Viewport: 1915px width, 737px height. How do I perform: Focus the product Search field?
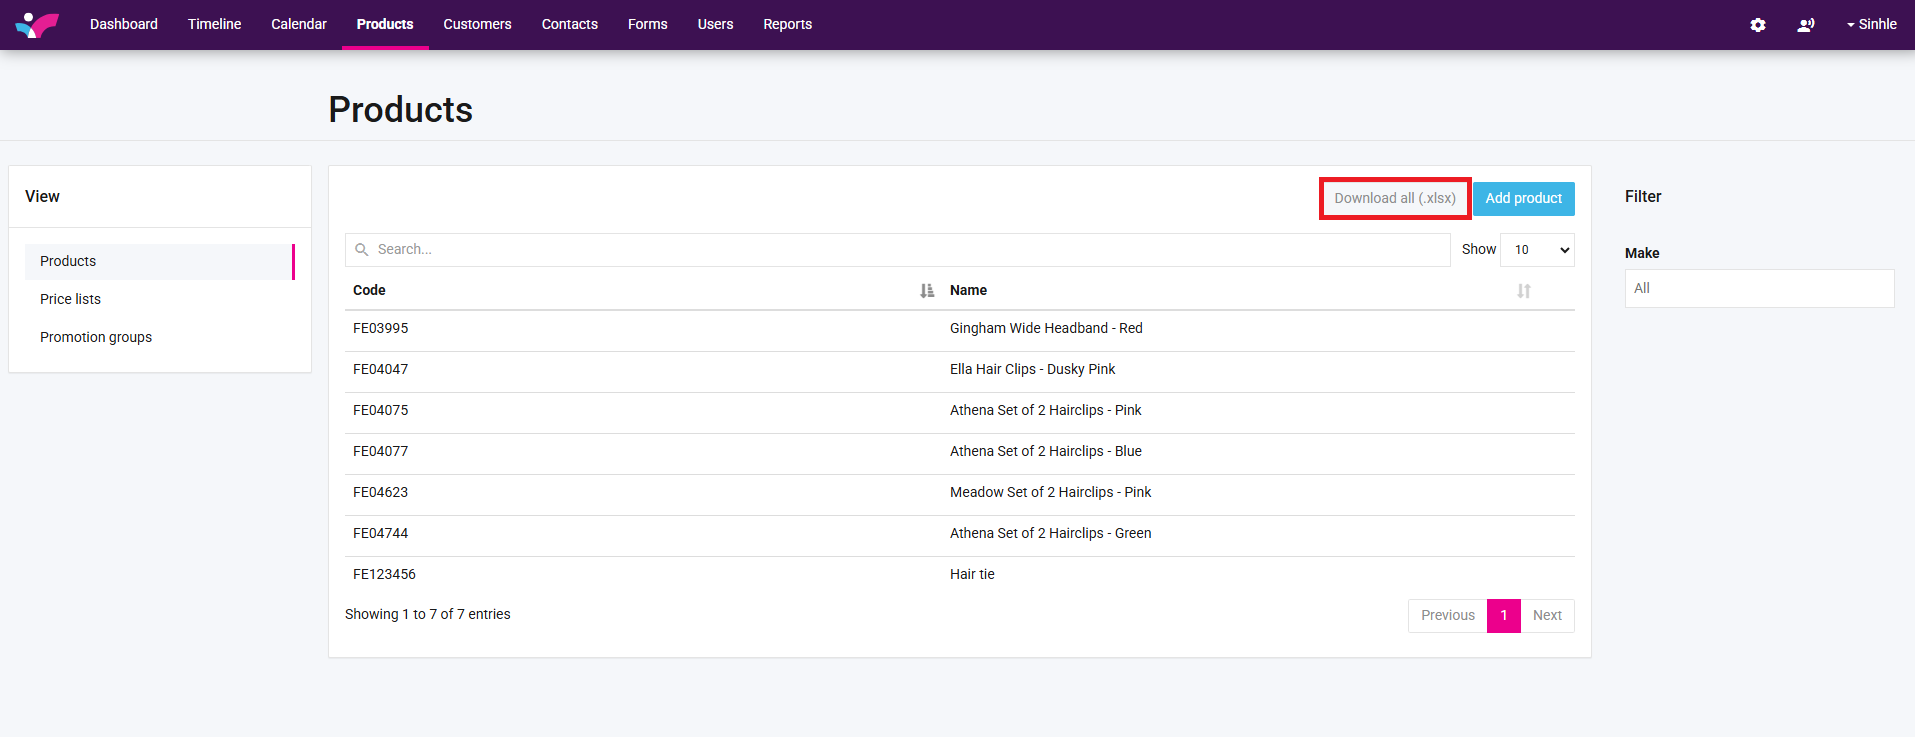(x=900, y=250)
